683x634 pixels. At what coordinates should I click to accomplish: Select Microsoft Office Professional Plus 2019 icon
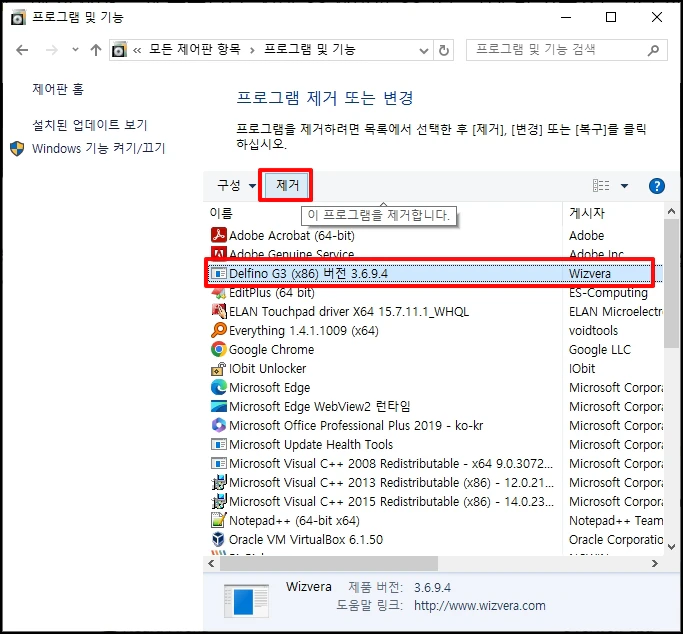coord(219,425)
